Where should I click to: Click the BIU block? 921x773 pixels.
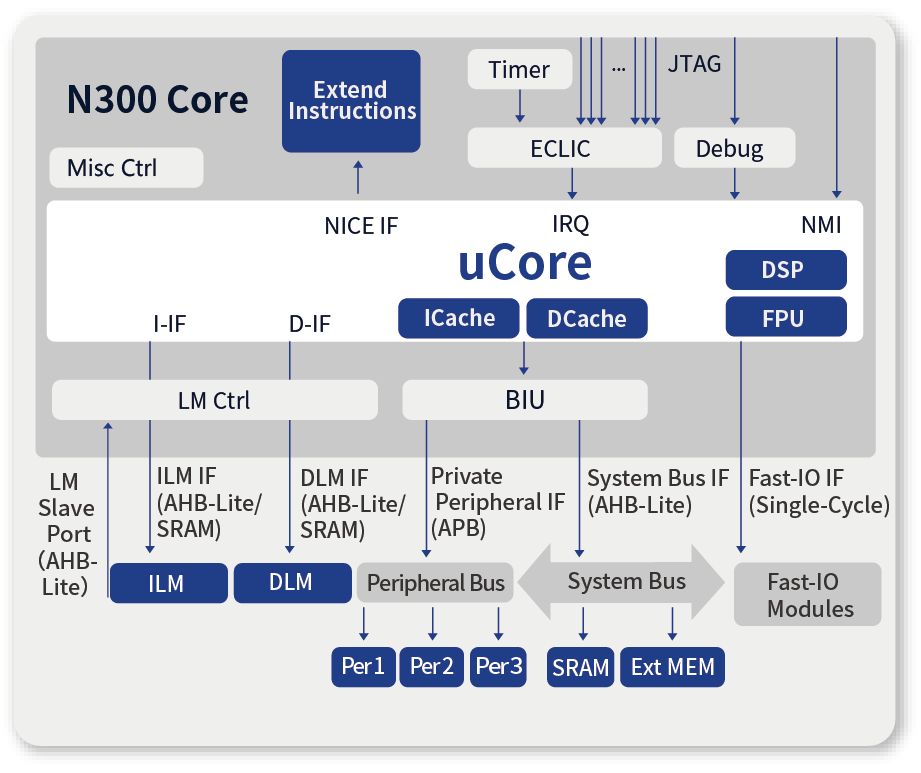coord(525,400)
